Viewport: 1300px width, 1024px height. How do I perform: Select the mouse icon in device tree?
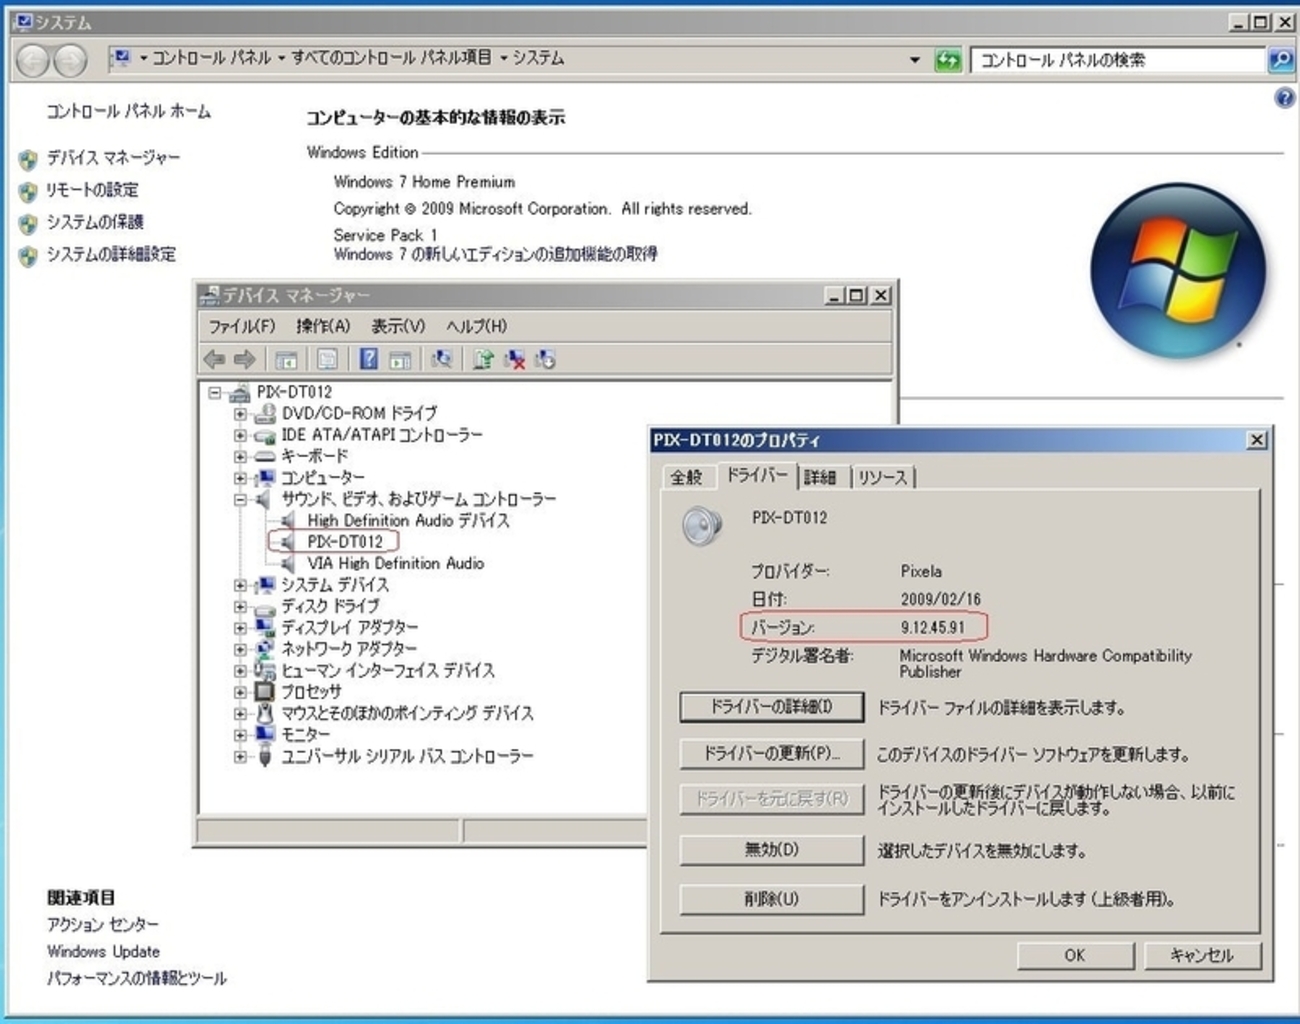pos(265,713)
